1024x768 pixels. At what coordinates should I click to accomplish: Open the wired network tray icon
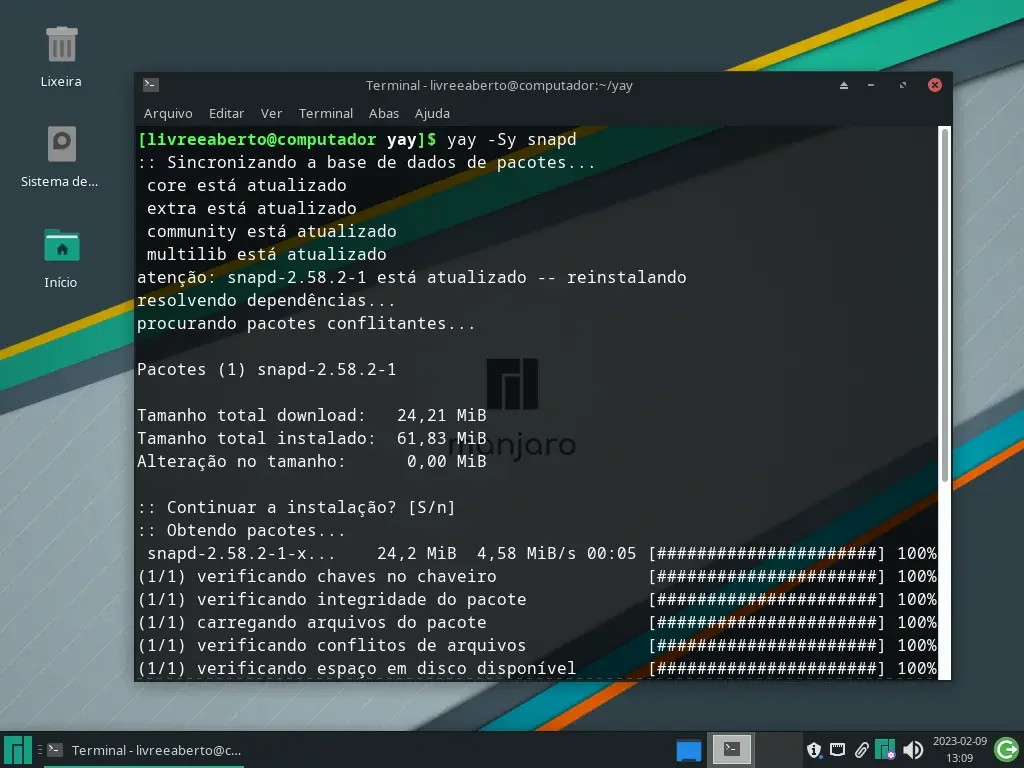(837, 750)
